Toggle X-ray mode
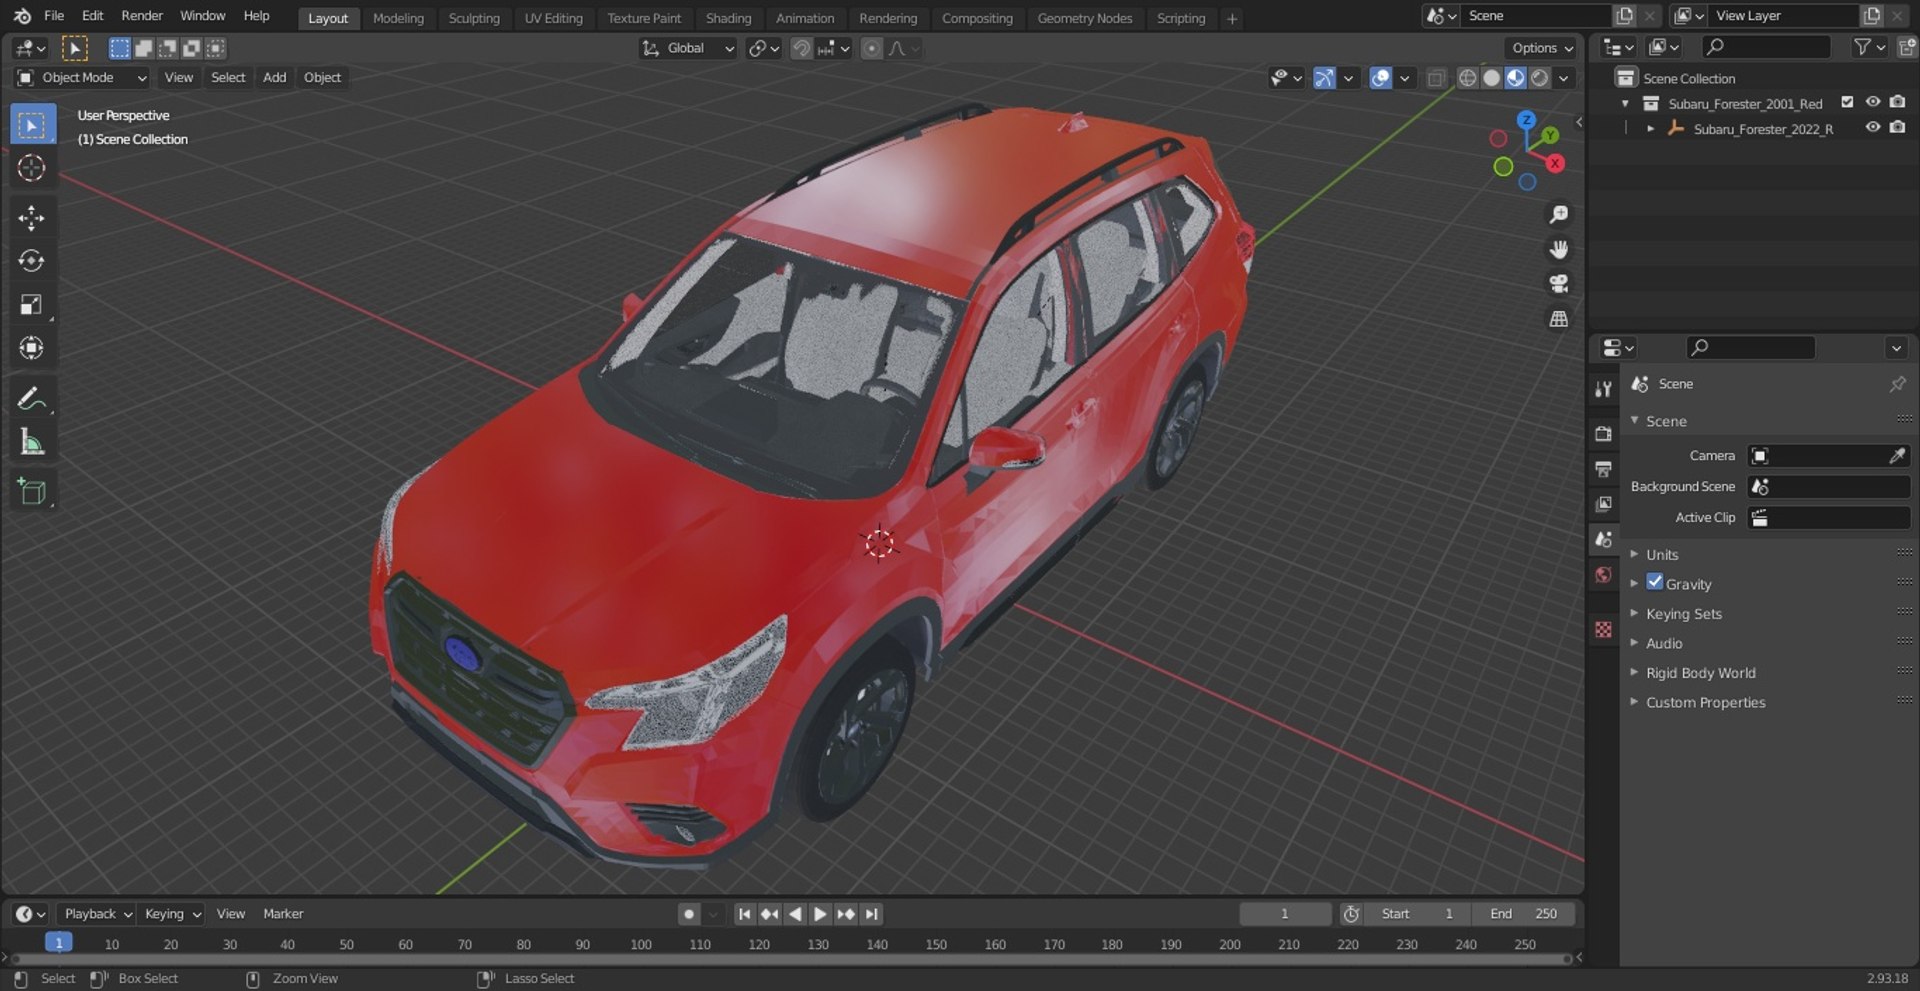 [x=1436, y=78]
